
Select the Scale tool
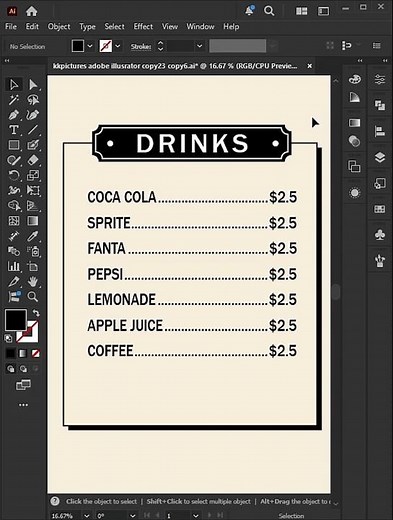pos(33,175)
